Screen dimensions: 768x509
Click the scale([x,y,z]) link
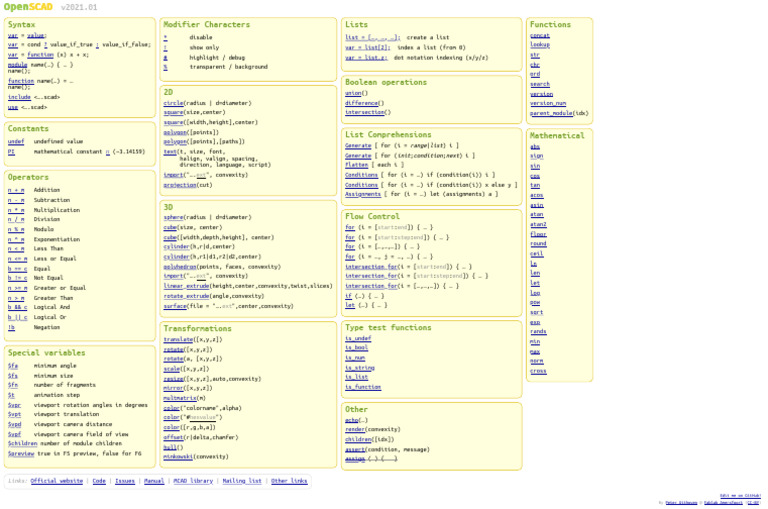(x=171, y=369)
